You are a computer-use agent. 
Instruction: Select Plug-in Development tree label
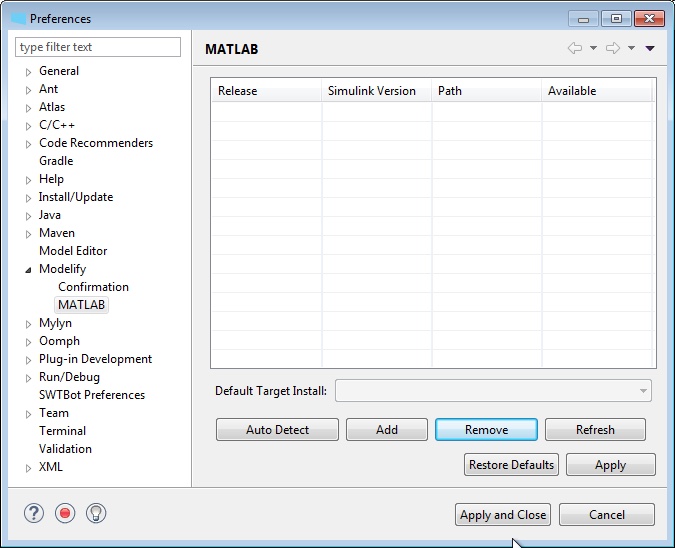95,359
